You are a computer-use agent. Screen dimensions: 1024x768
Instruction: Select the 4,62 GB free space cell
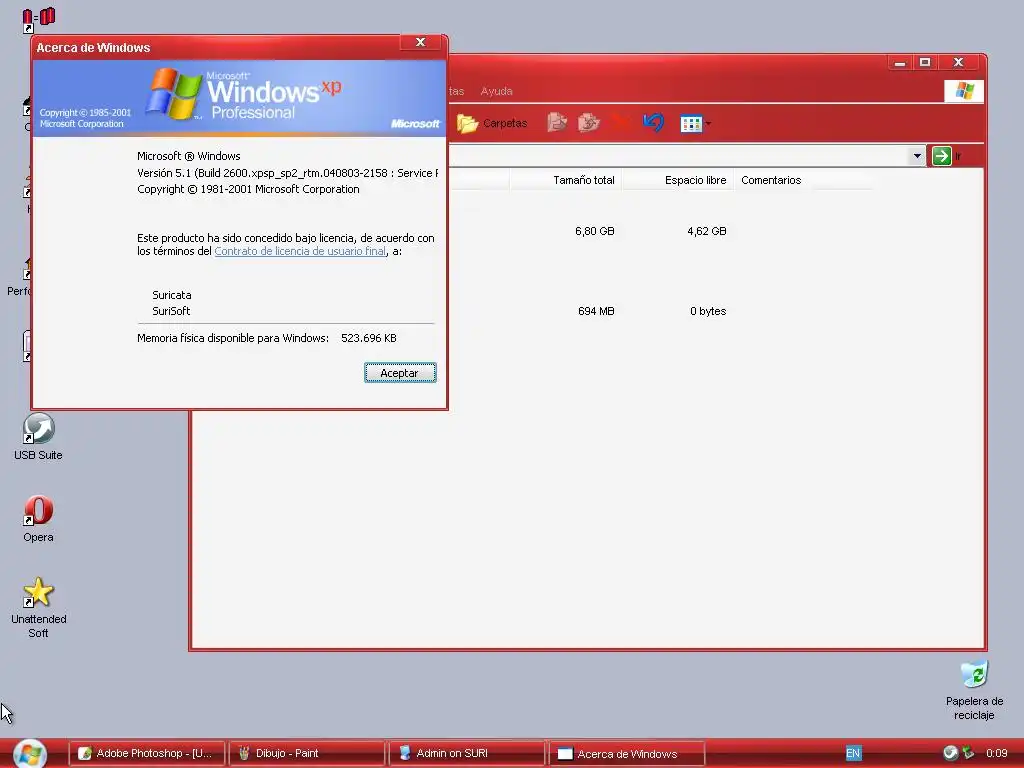[x=707, y=231]
